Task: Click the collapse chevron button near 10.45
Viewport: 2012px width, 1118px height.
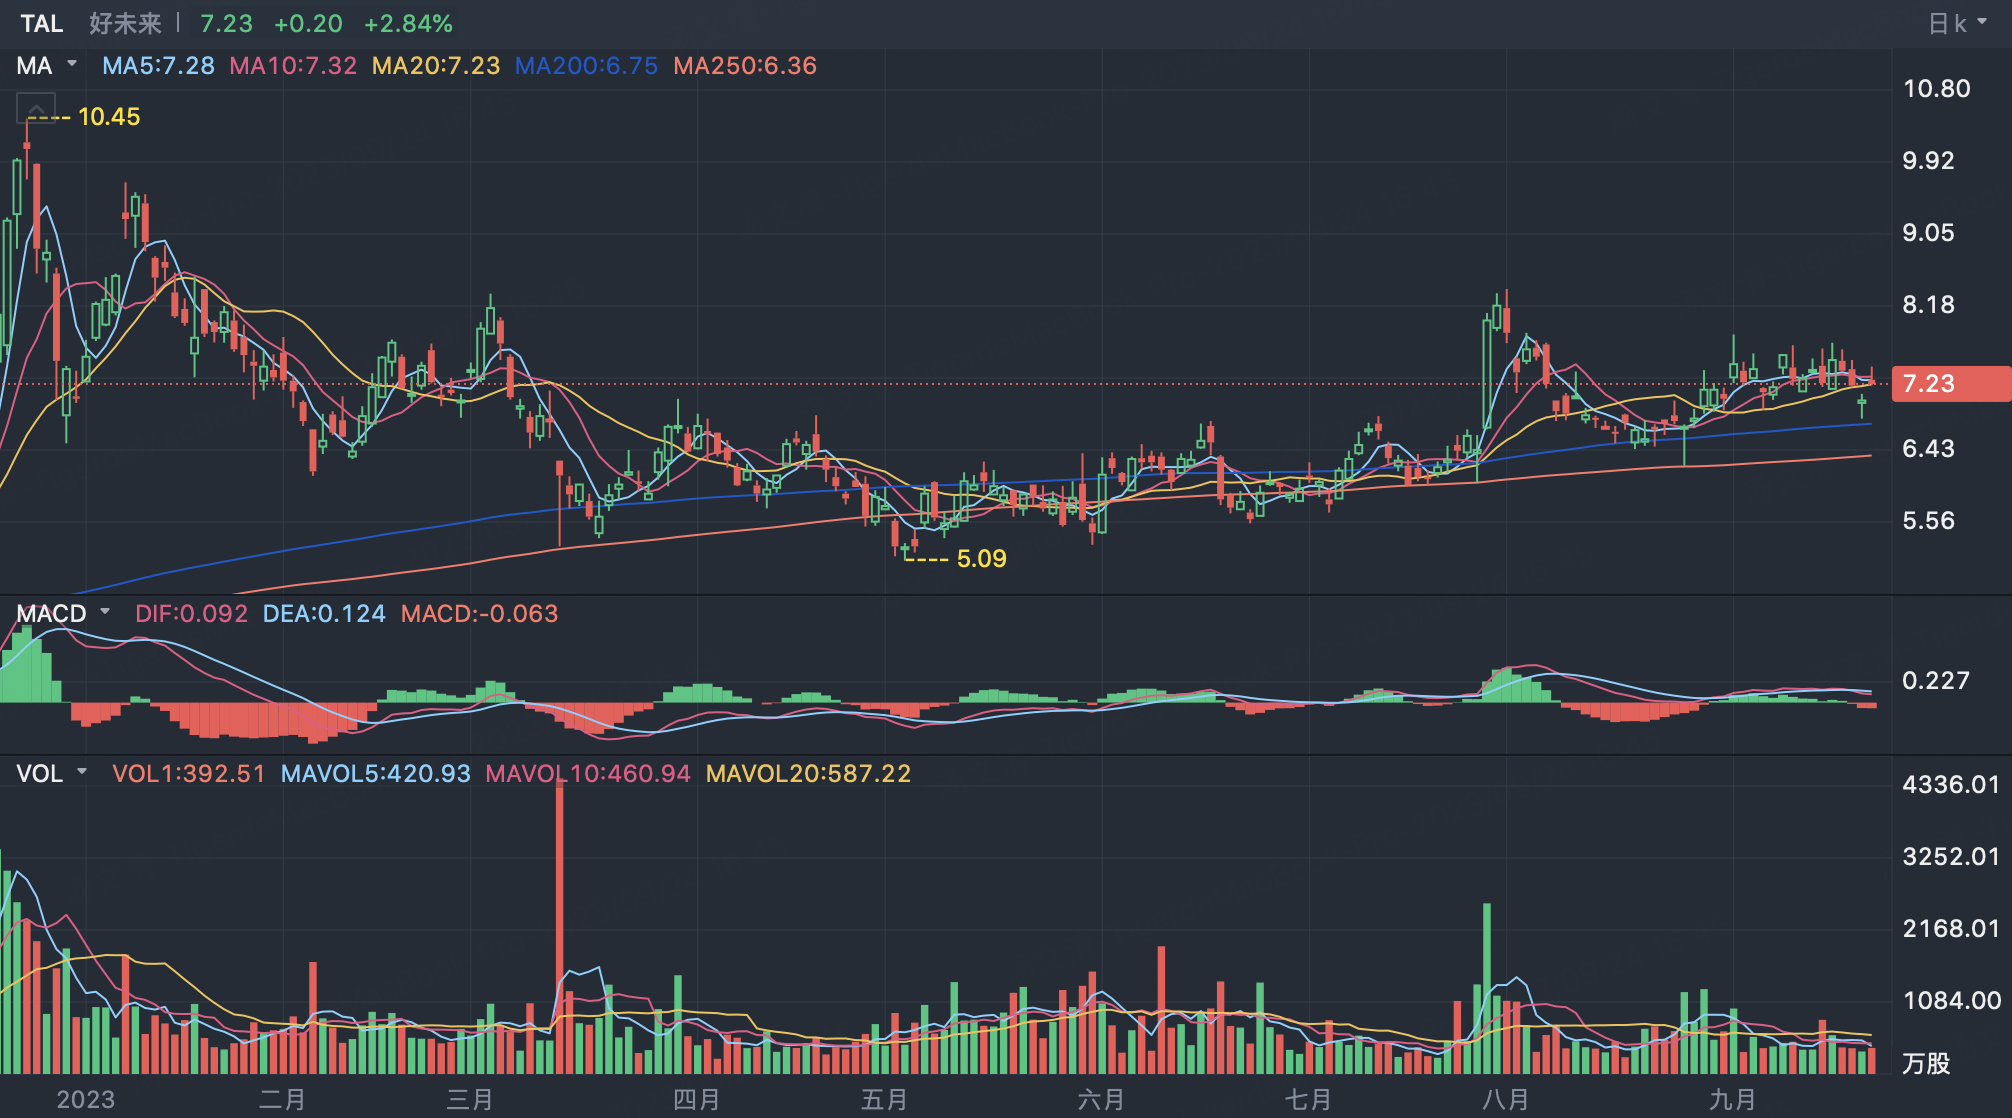Action: click(x=36, y=108)
